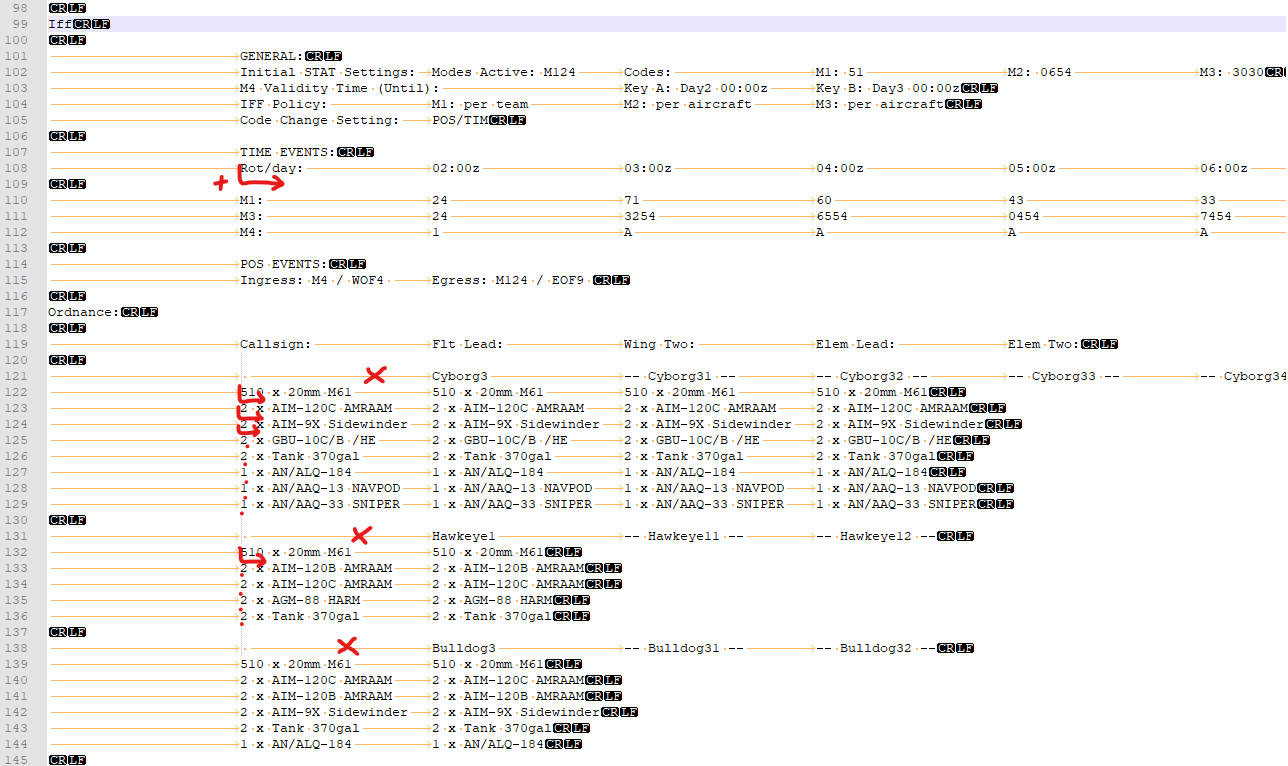Image resolution: width=1288 pixels, height=766 pixels.
Task: Click the 'IFF Policy:' label
Action: coord(284,104)
